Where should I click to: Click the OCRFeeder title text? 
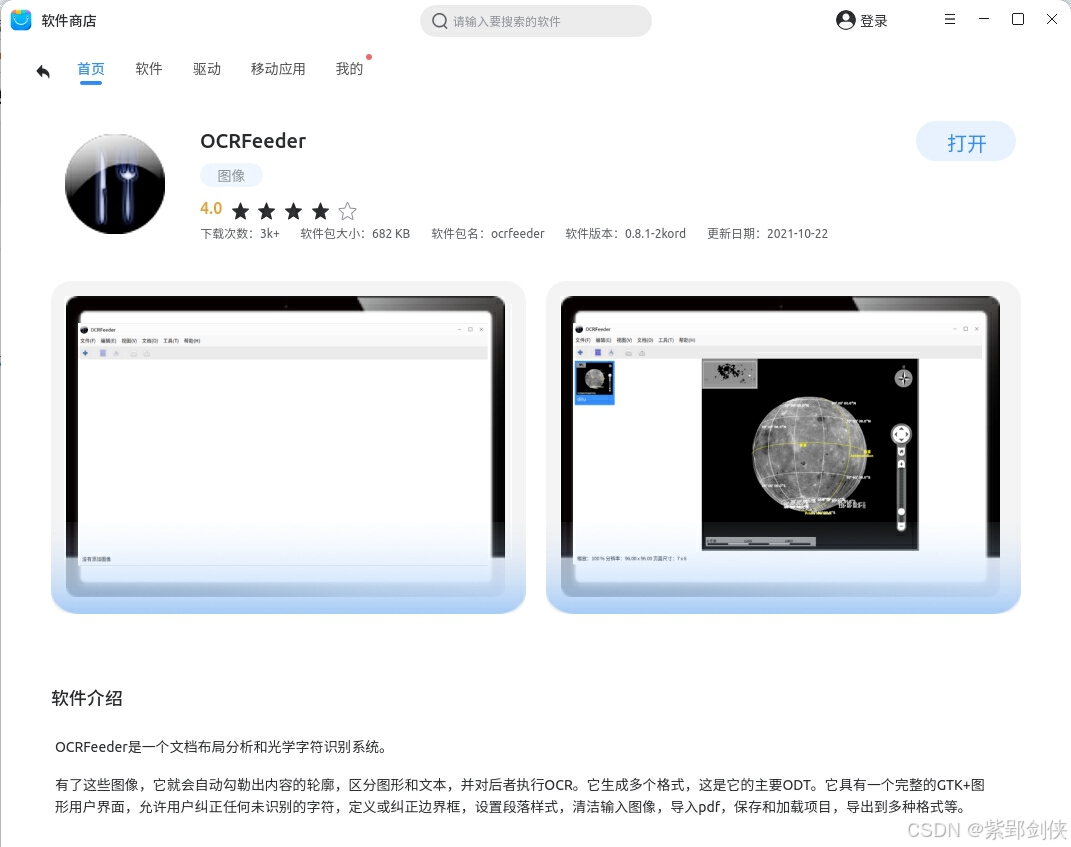253,141
